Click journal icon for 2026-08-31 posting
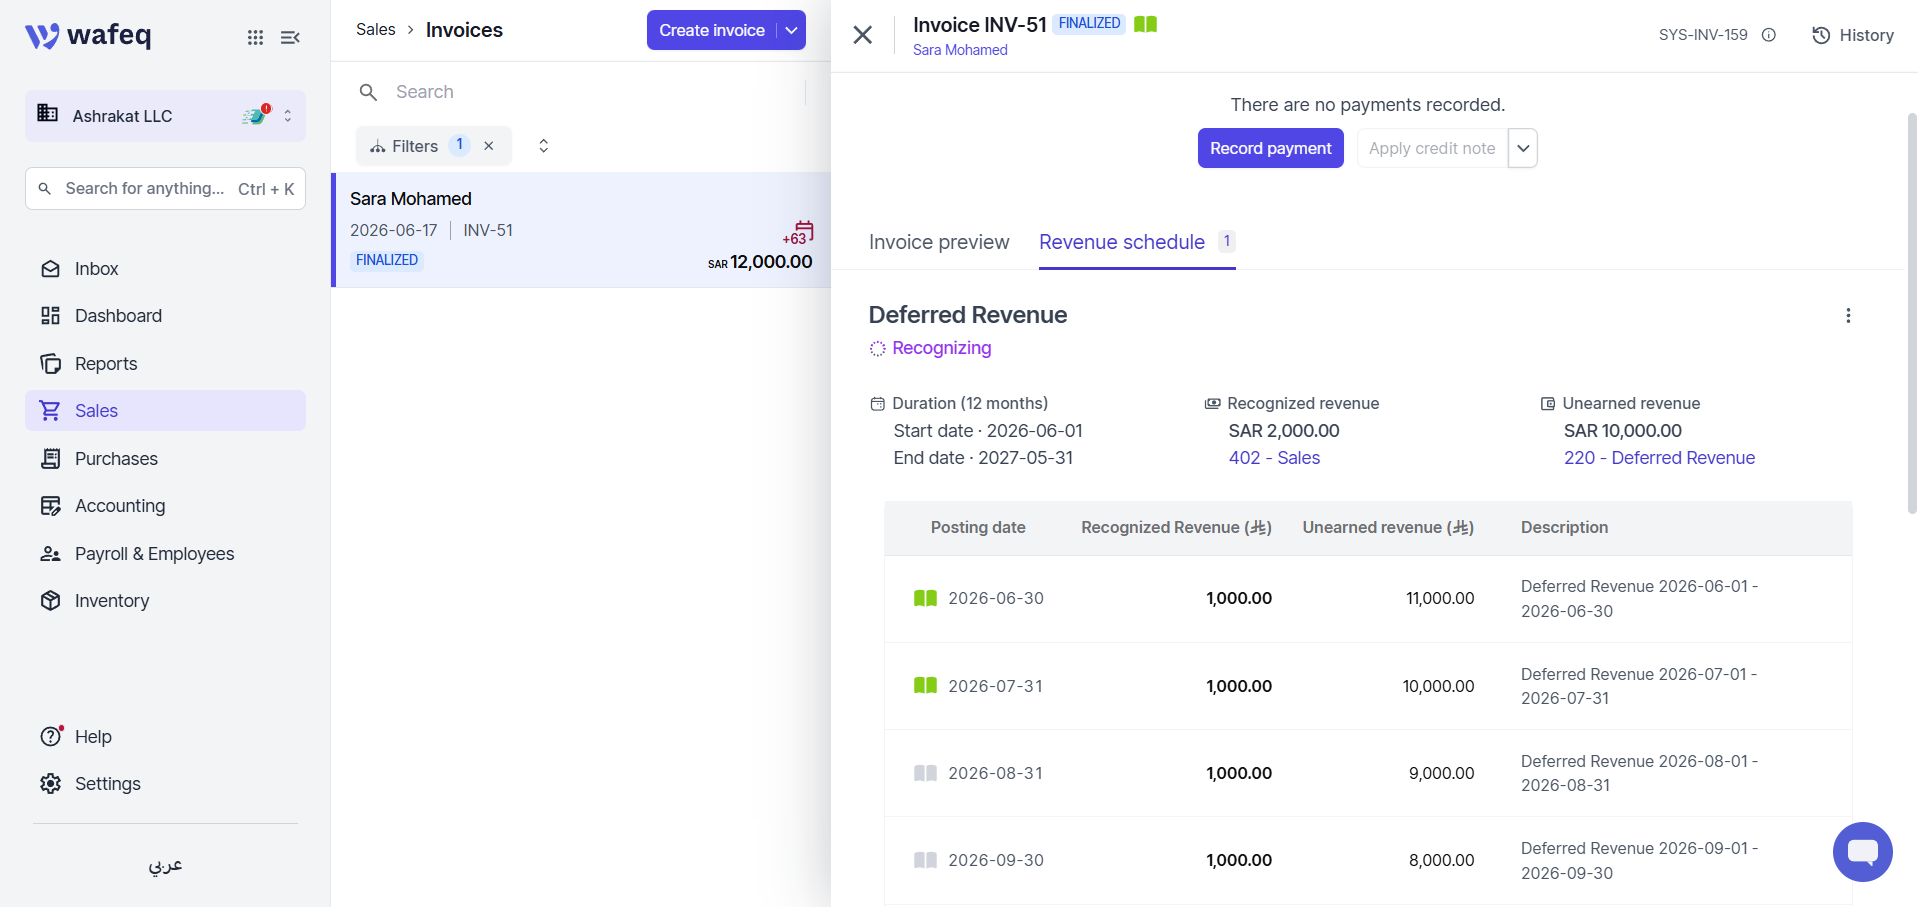Screen dimensions: 1918x907 925,773
